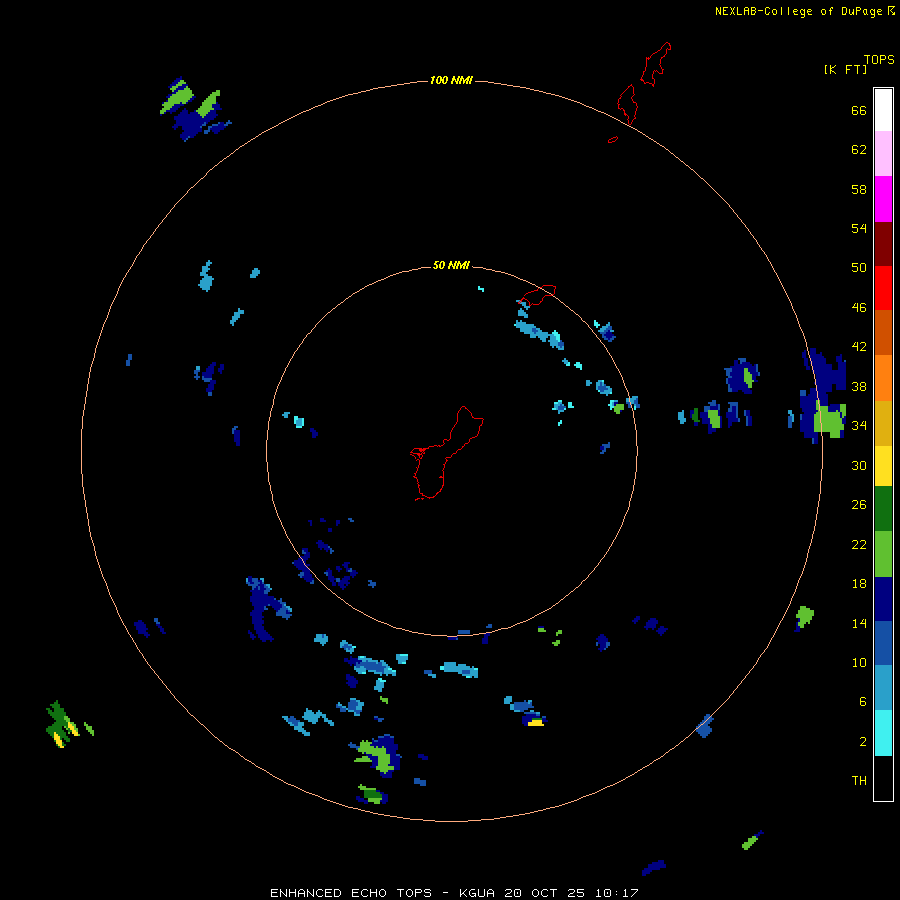Click the '50' legend value
900x900 pixels.
point(859,268)
